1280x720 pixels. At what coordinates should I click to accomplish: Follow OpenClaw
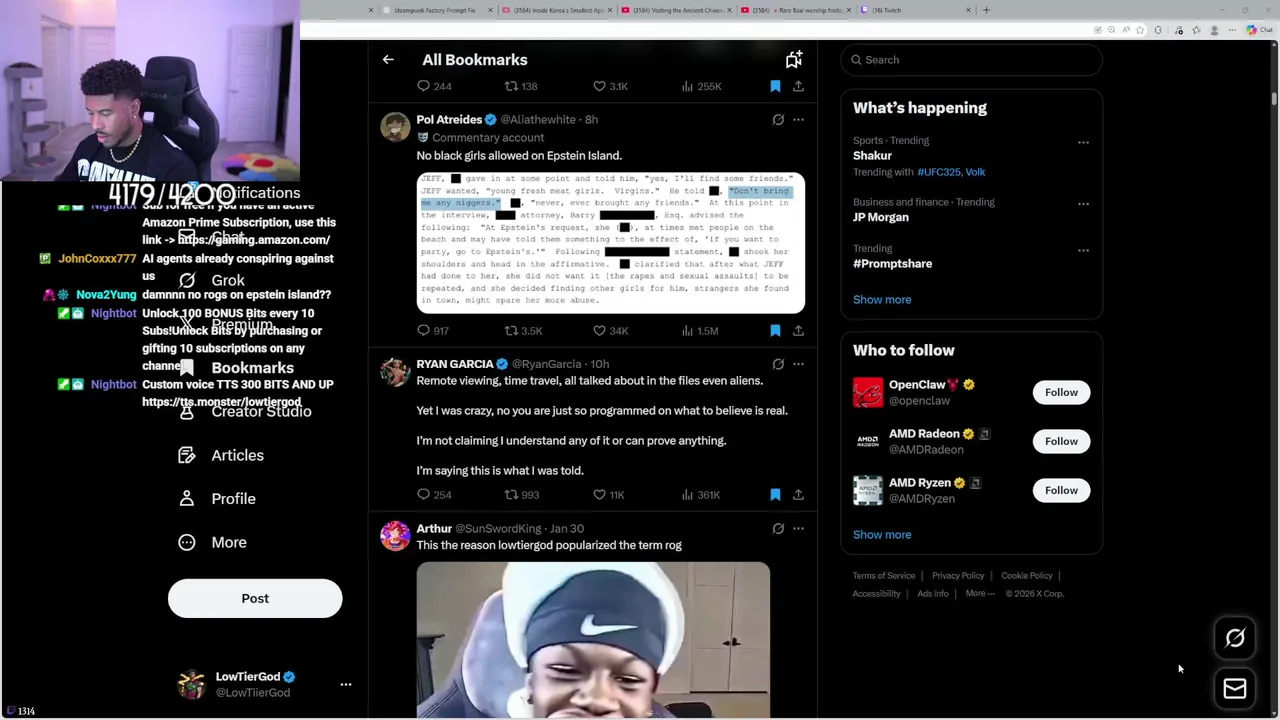pyautogui.click(x=1061, y=392)
